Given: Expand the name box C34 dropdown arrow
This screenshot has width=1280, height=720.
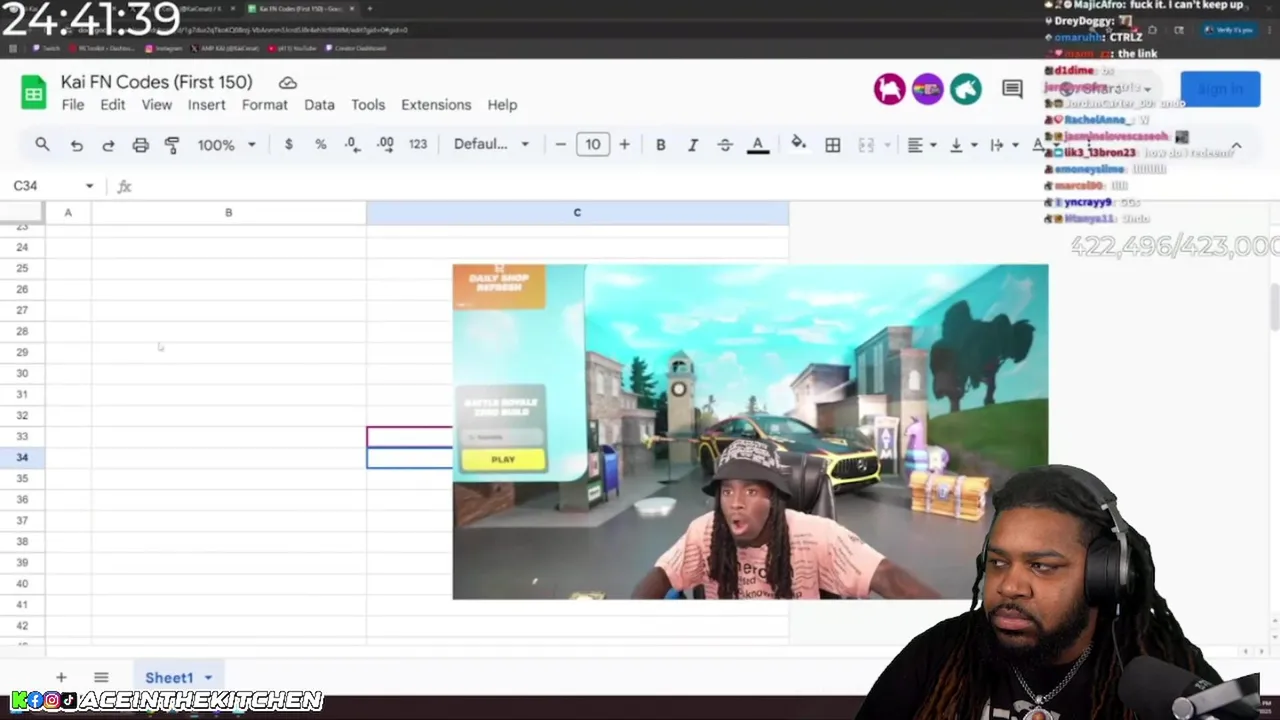Looking at the screenshot, I should (89, 186).
